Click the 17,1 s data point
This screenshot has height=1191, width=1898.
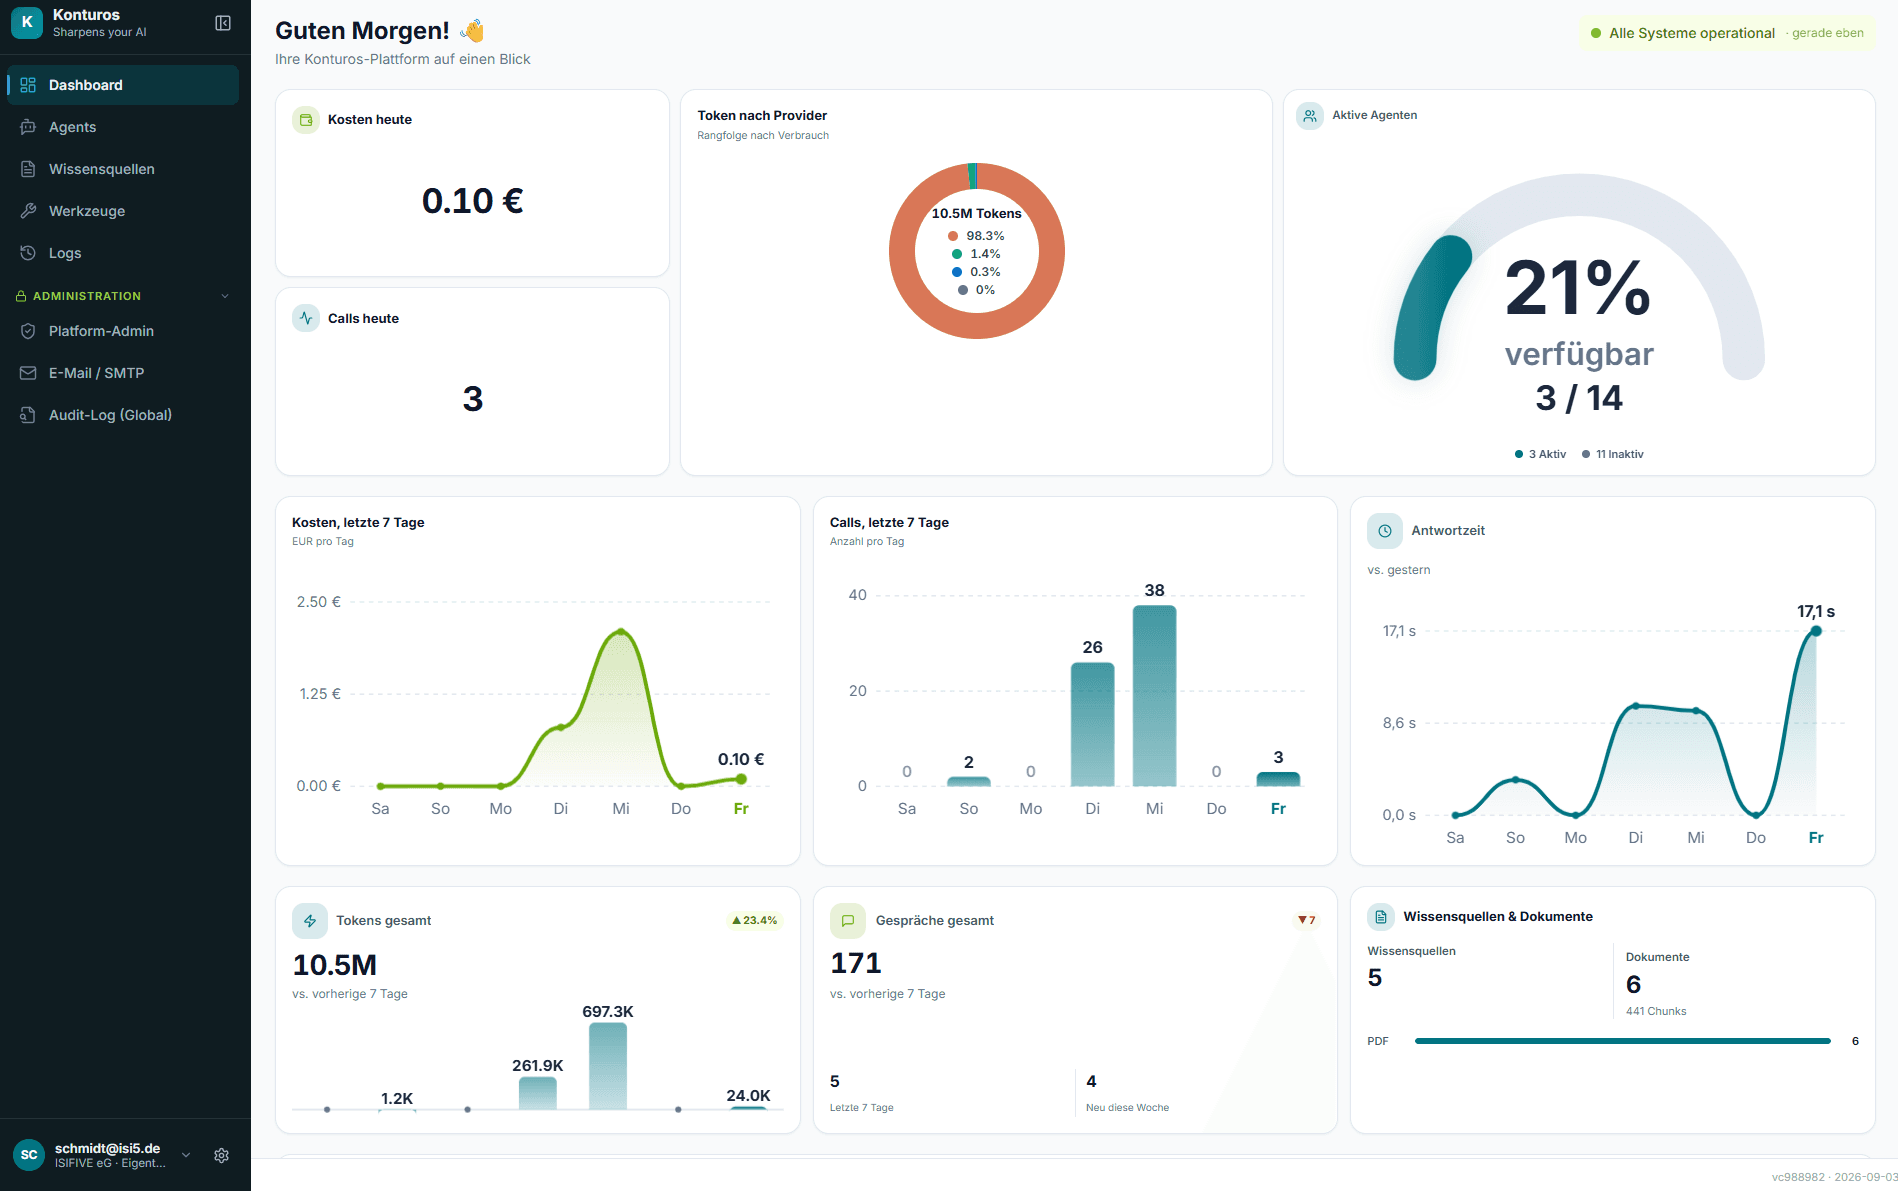1816,631
